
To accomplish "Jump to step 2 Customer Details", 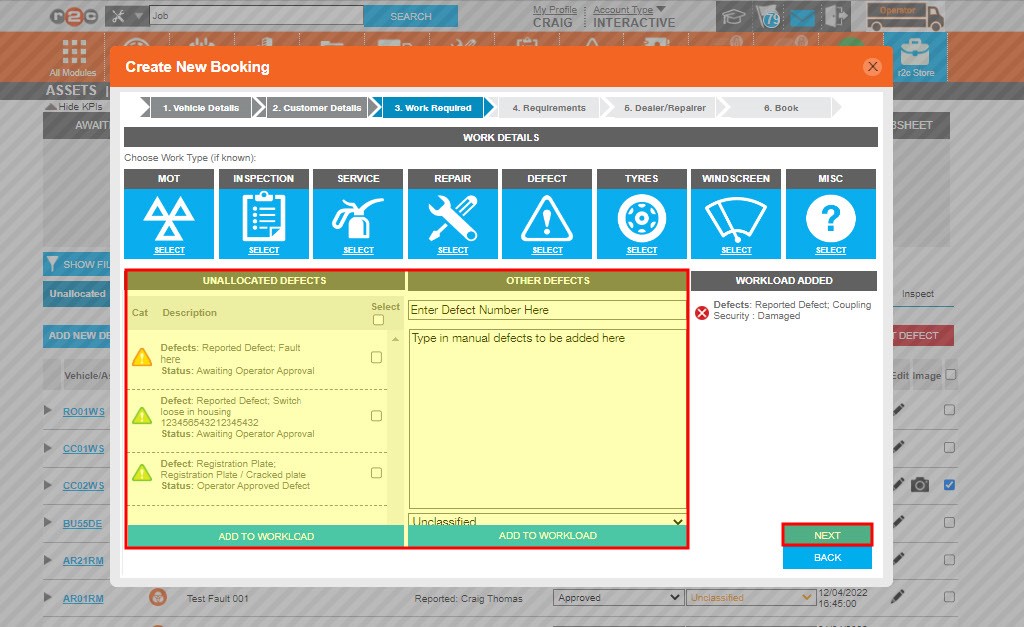I will tap(316, 108).
